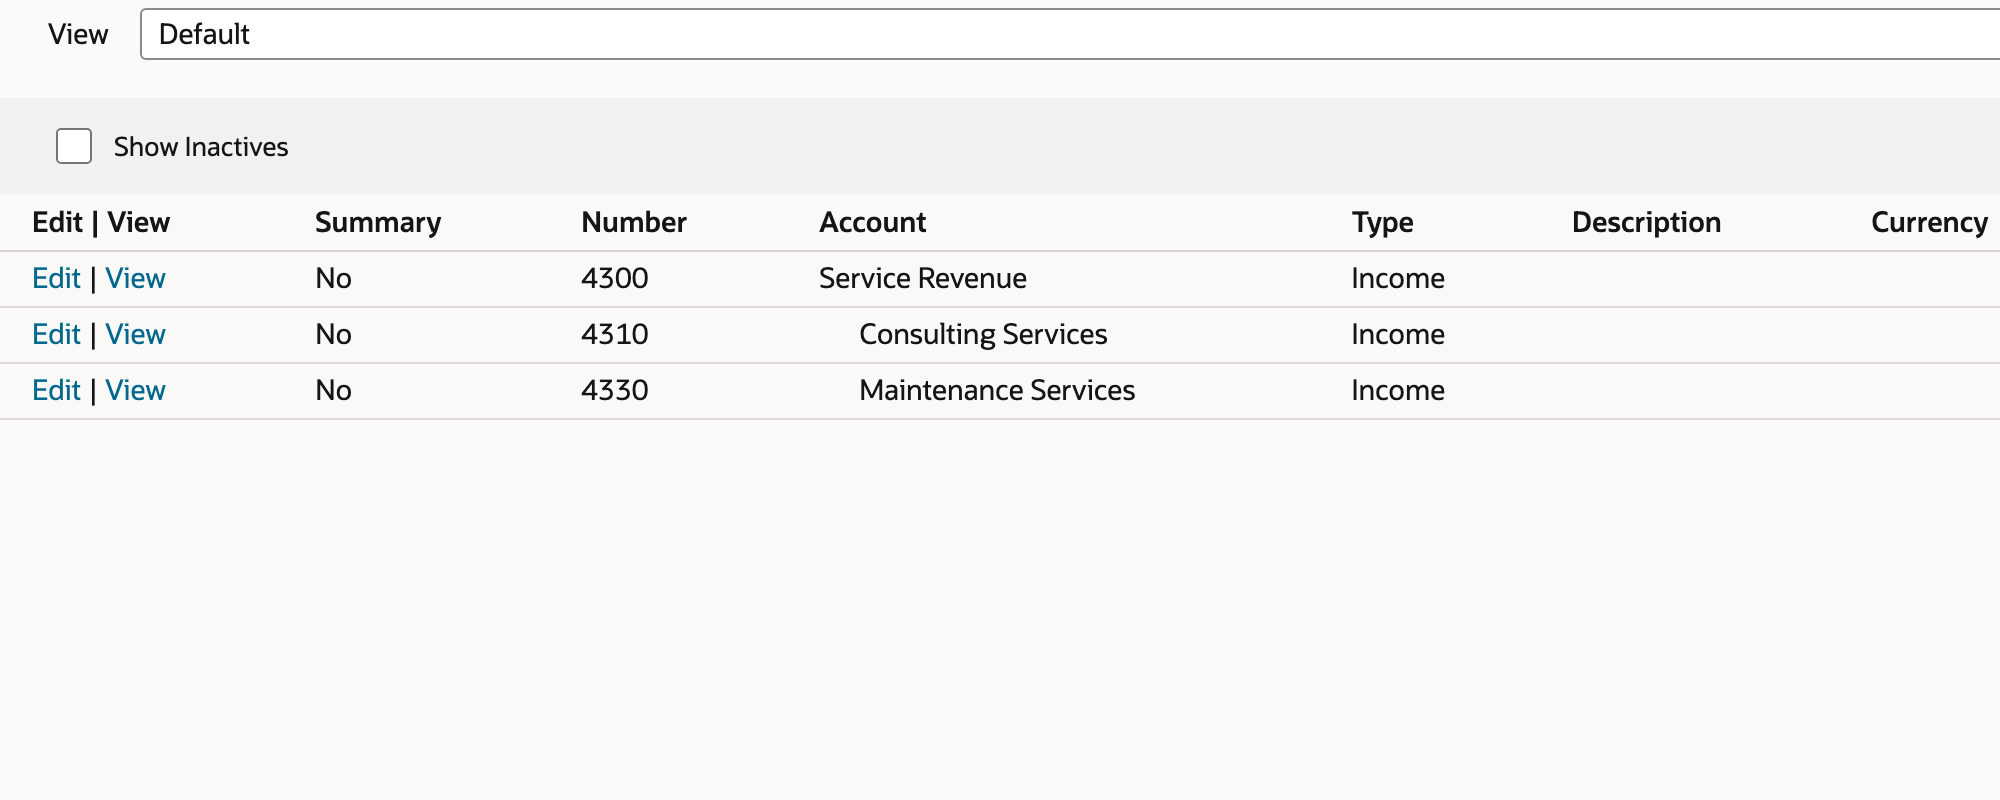2000x800 pixels.
Task: Sort by the Number column header
Action: [634, 222]
